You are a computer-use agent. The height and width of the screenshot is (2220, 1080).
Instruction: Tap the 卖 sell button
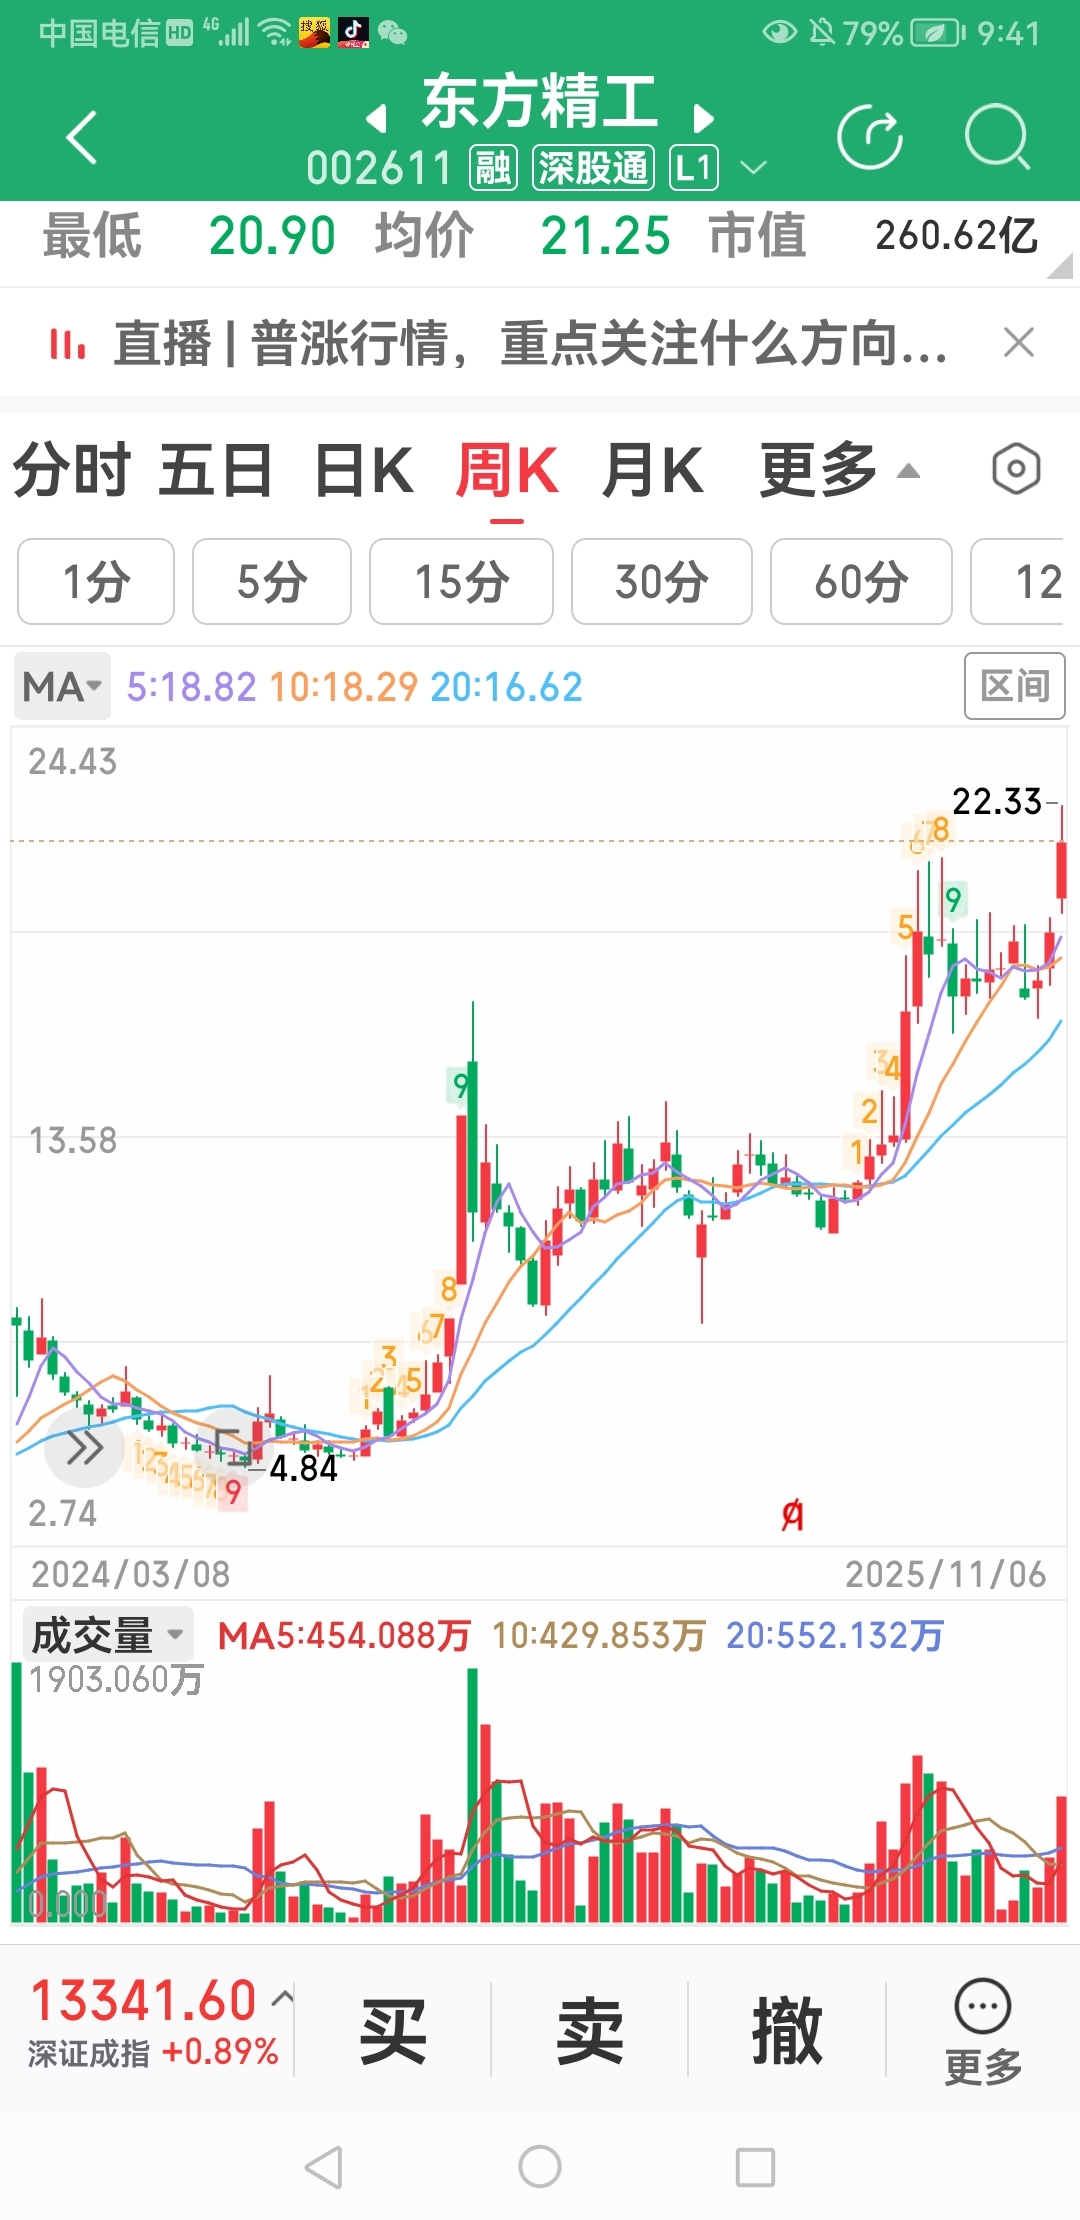[x=590, y=2031]
